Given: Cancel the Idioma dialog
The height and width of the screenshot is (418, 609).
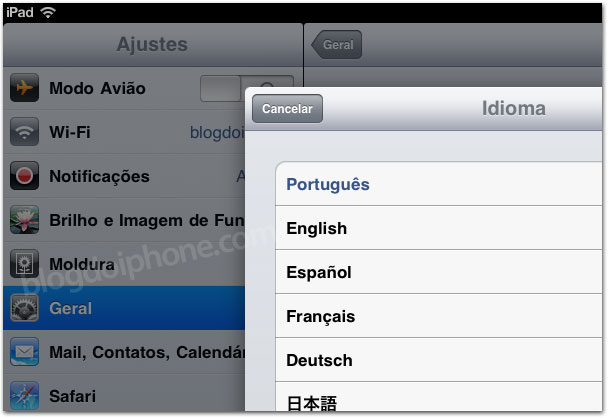Looking at the screenshot, I should pos(287,109).
